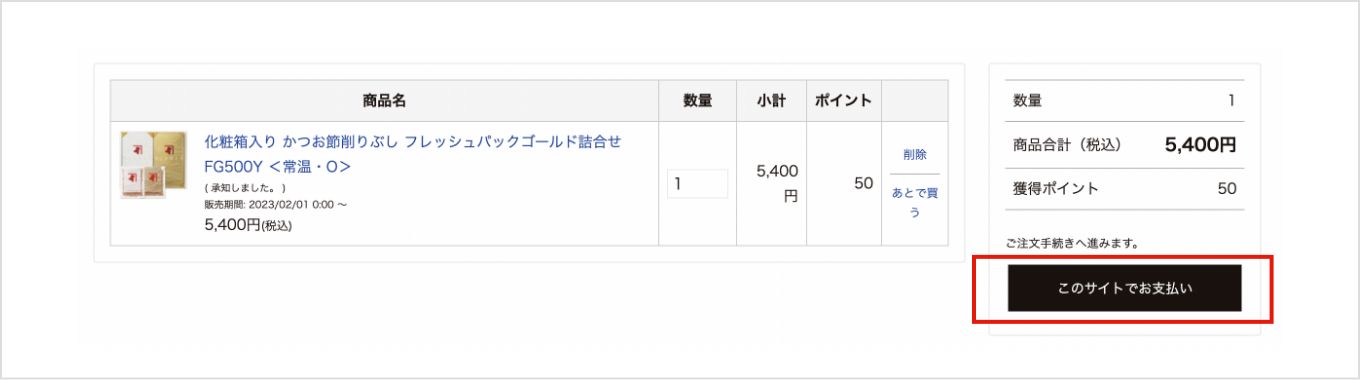Click the 5,400円(税込) price under the product name

248,225
